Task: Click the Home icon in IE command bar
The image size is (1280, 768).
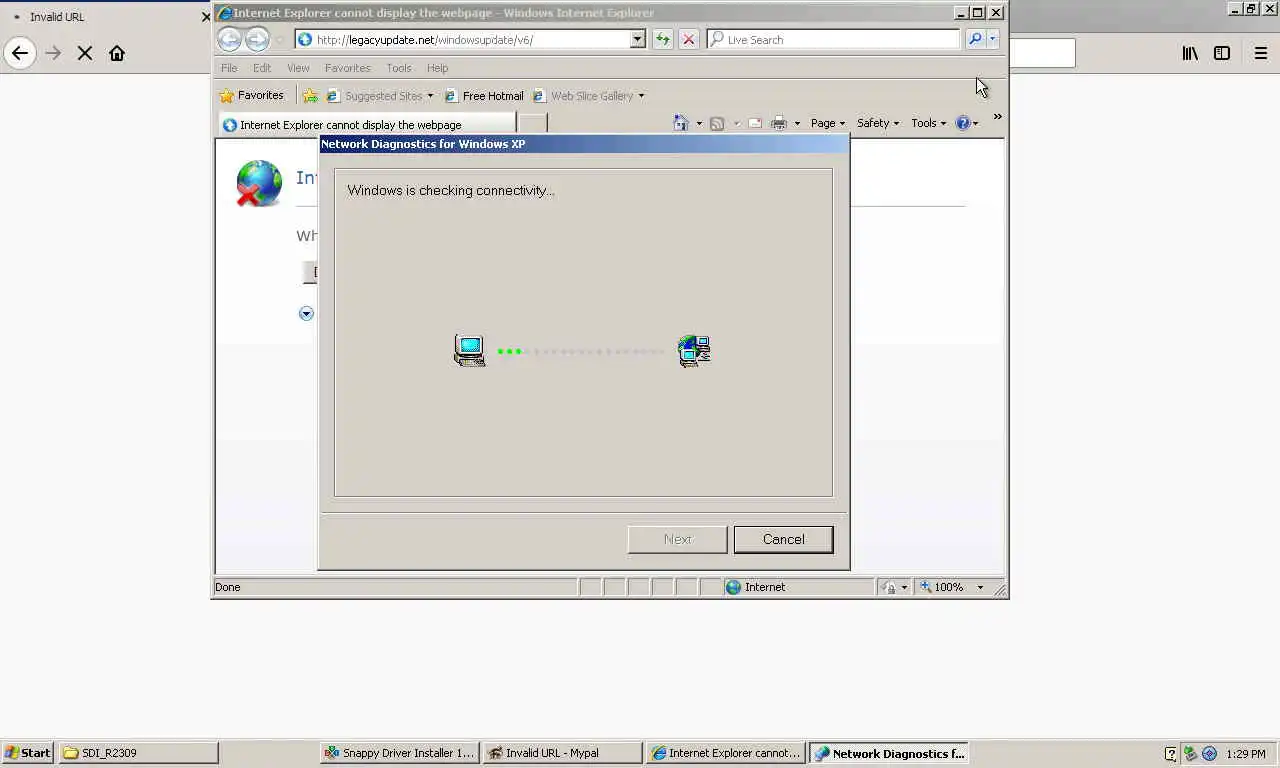Action: coord(681,123)
